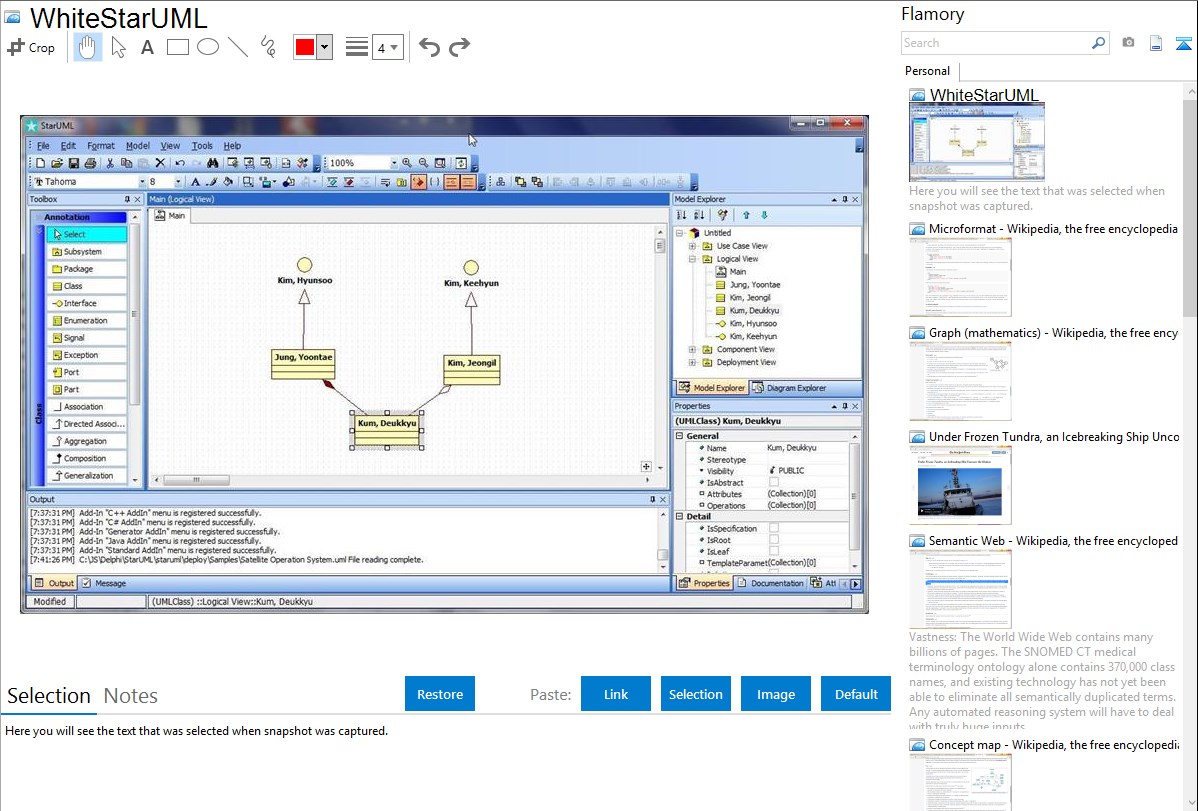Click the open folder icon in StarUML
1198x811 pixels.
pos(57,163)
